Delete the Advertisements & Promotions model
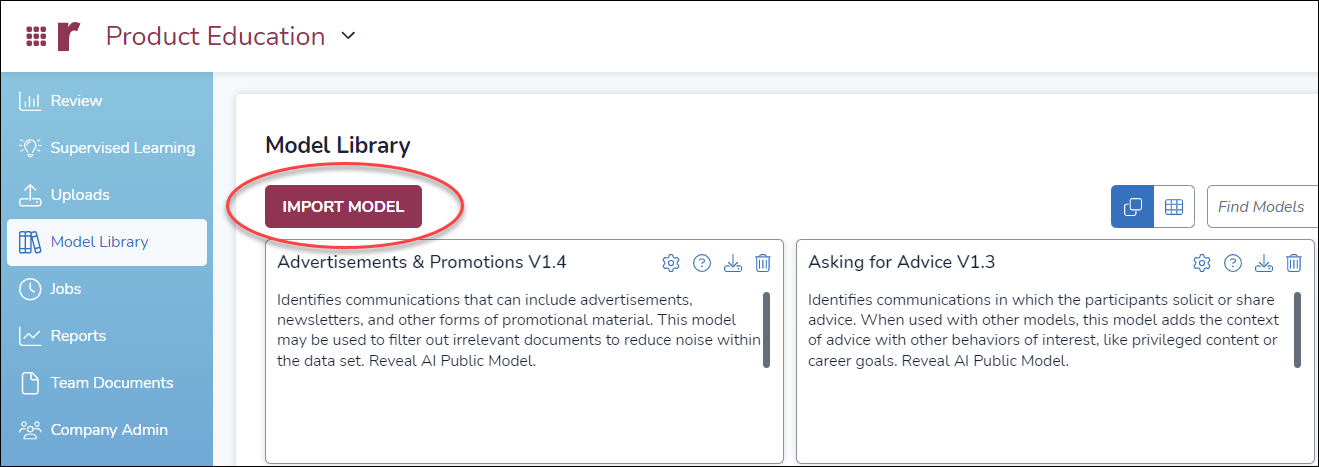 (x=763, y=263)
